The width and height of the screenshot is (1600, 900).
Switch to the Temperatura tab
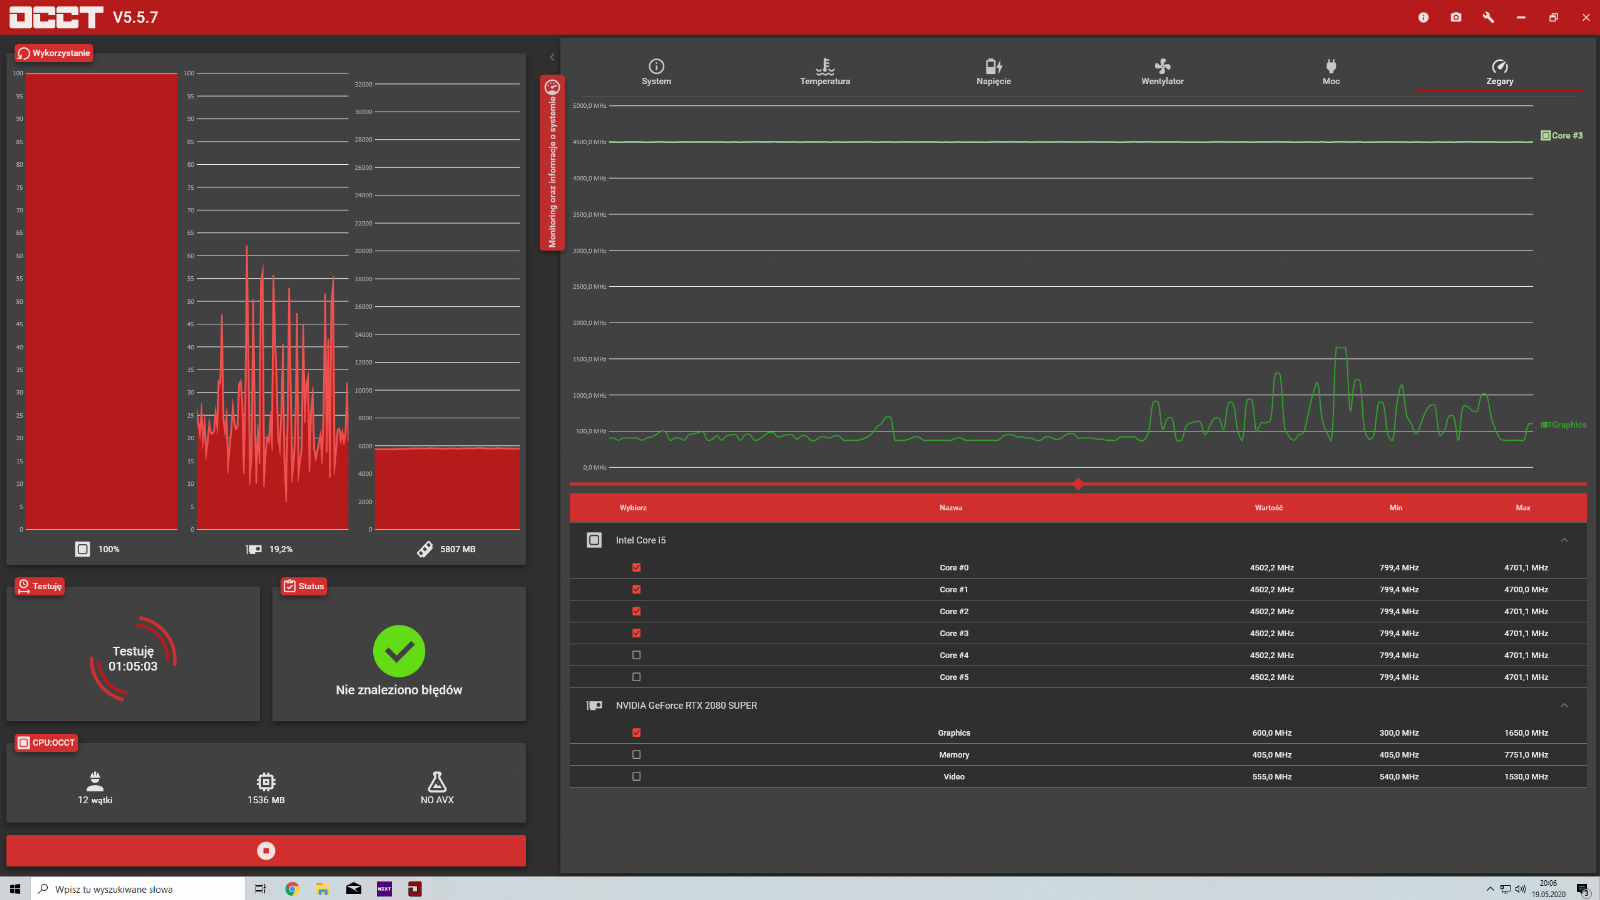[825, 72]
